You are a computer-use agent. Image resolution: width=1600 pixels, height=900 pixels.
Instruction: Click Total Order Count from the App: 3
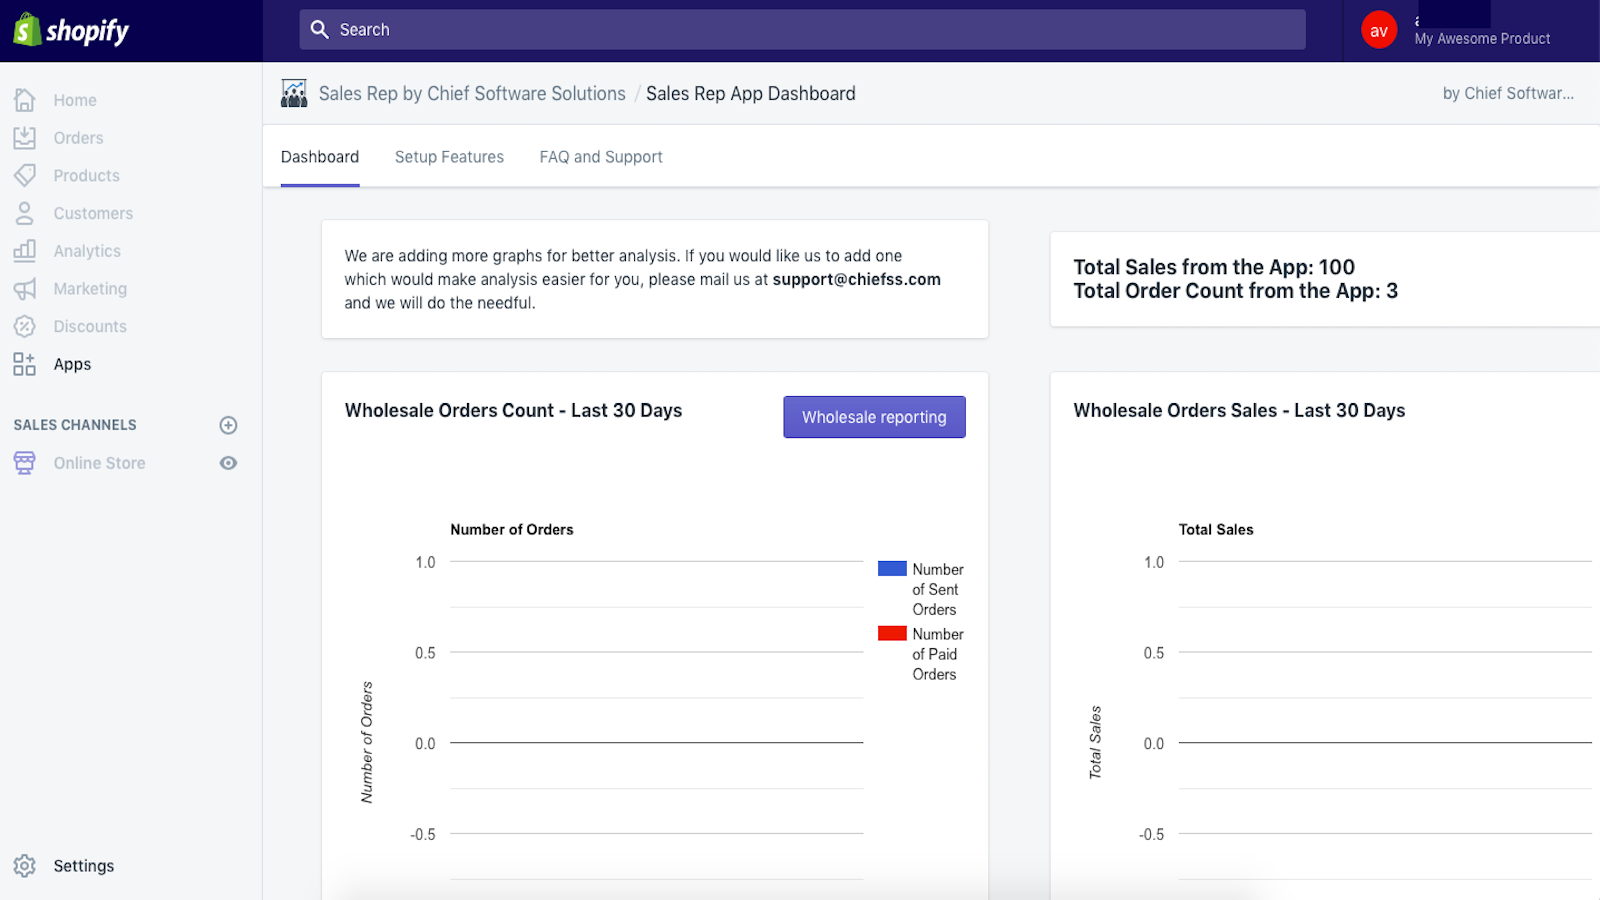click(1236, 291)
